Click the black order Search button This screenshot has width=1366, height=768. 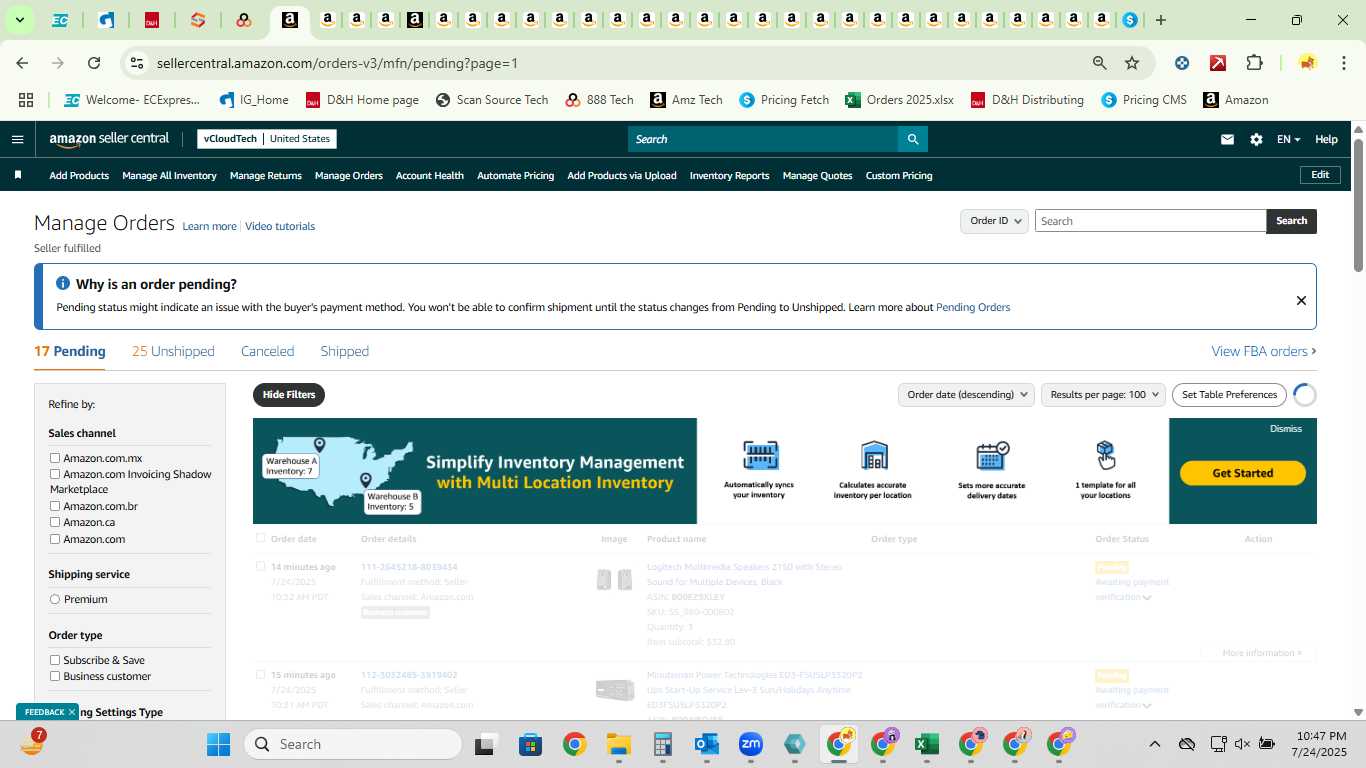(1291, 221)
